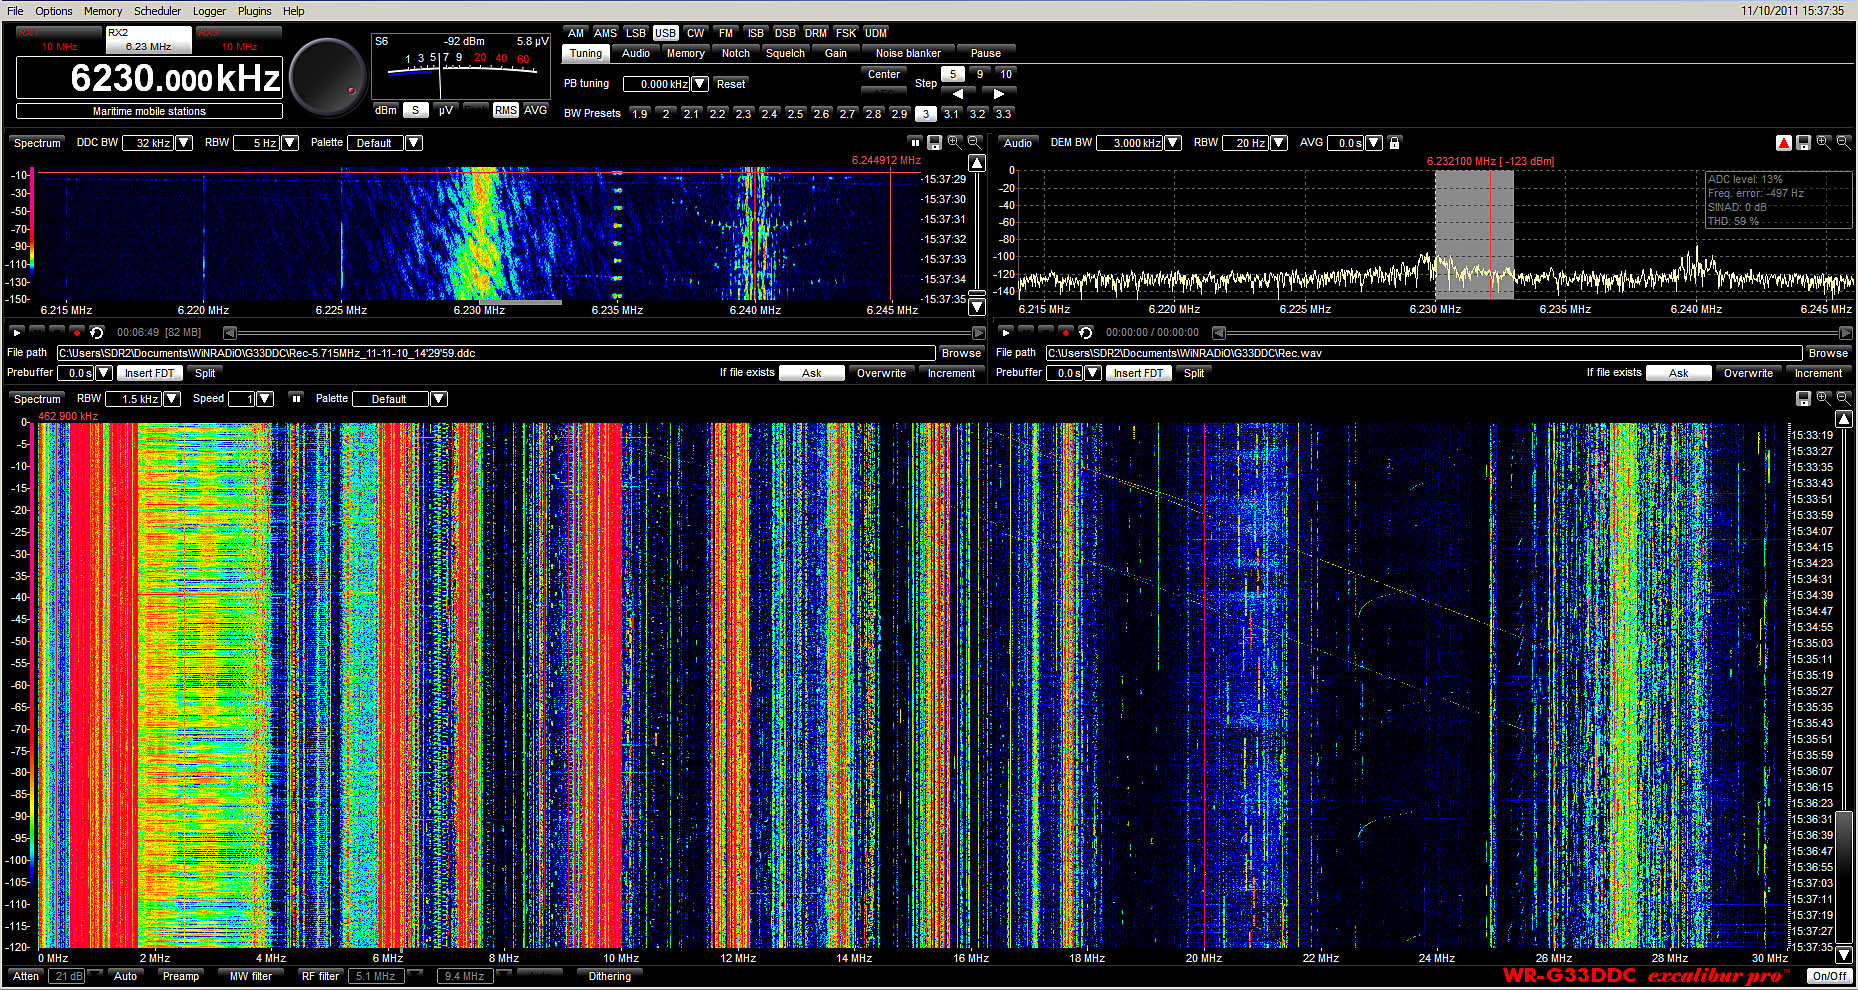
Task: Select µV signal meter units
Action: (446, 110)
